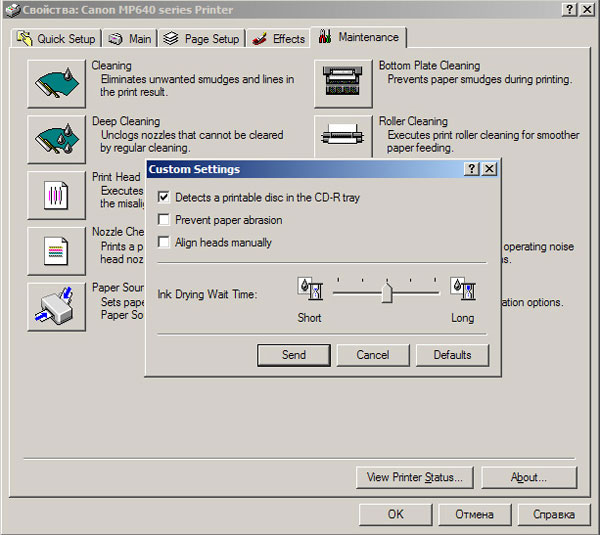Click the About button
Viewport: 600px width, 535px height.
tap(529, 477)
